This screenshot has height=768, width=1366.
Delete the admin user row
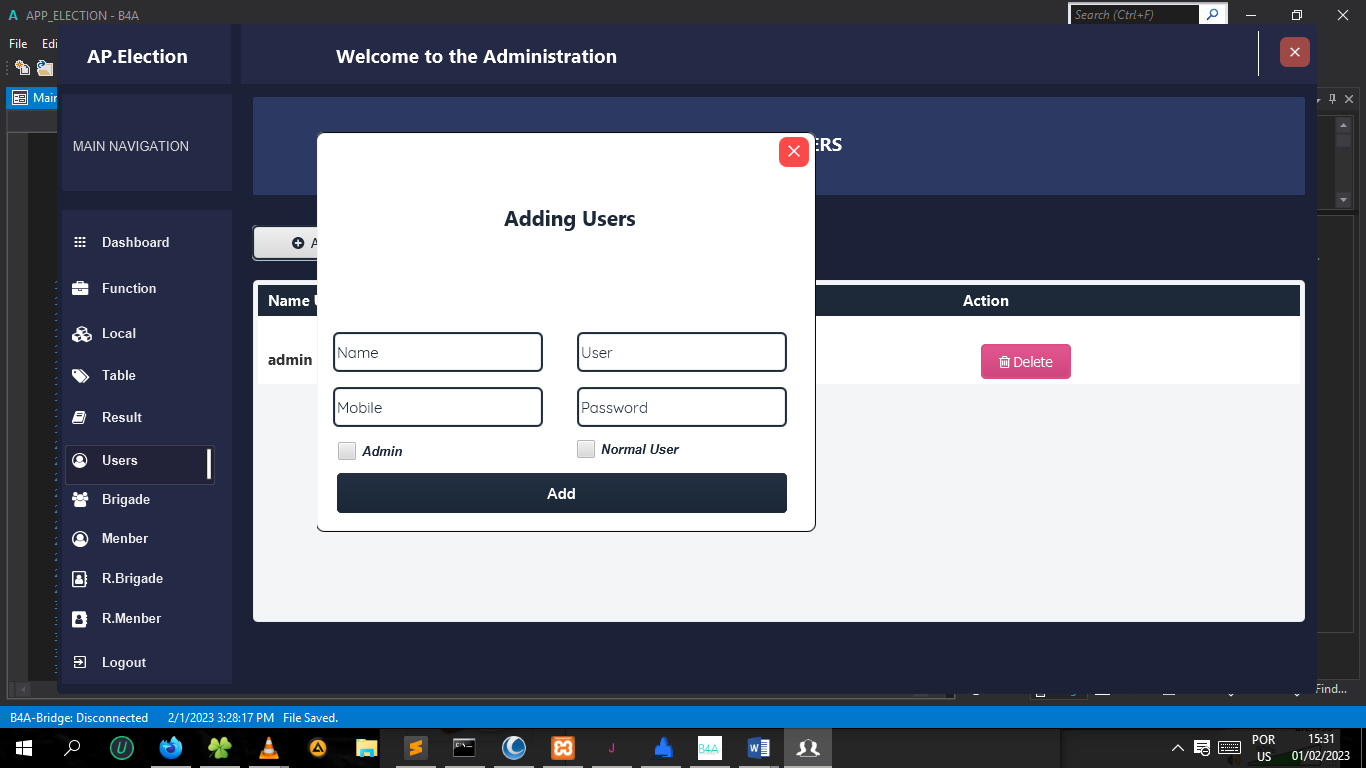point(1026,362)
